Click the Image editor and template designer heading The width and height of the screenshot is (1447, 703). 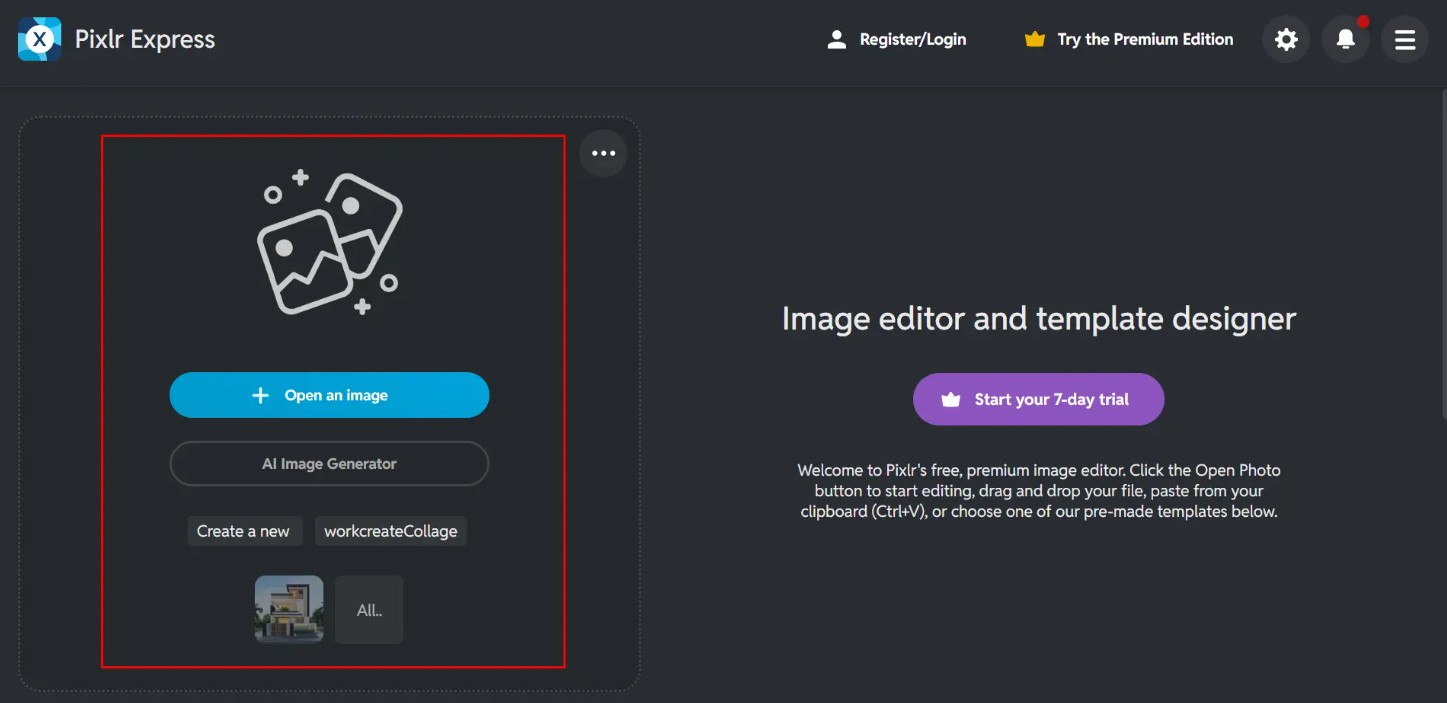point(1039,319)
